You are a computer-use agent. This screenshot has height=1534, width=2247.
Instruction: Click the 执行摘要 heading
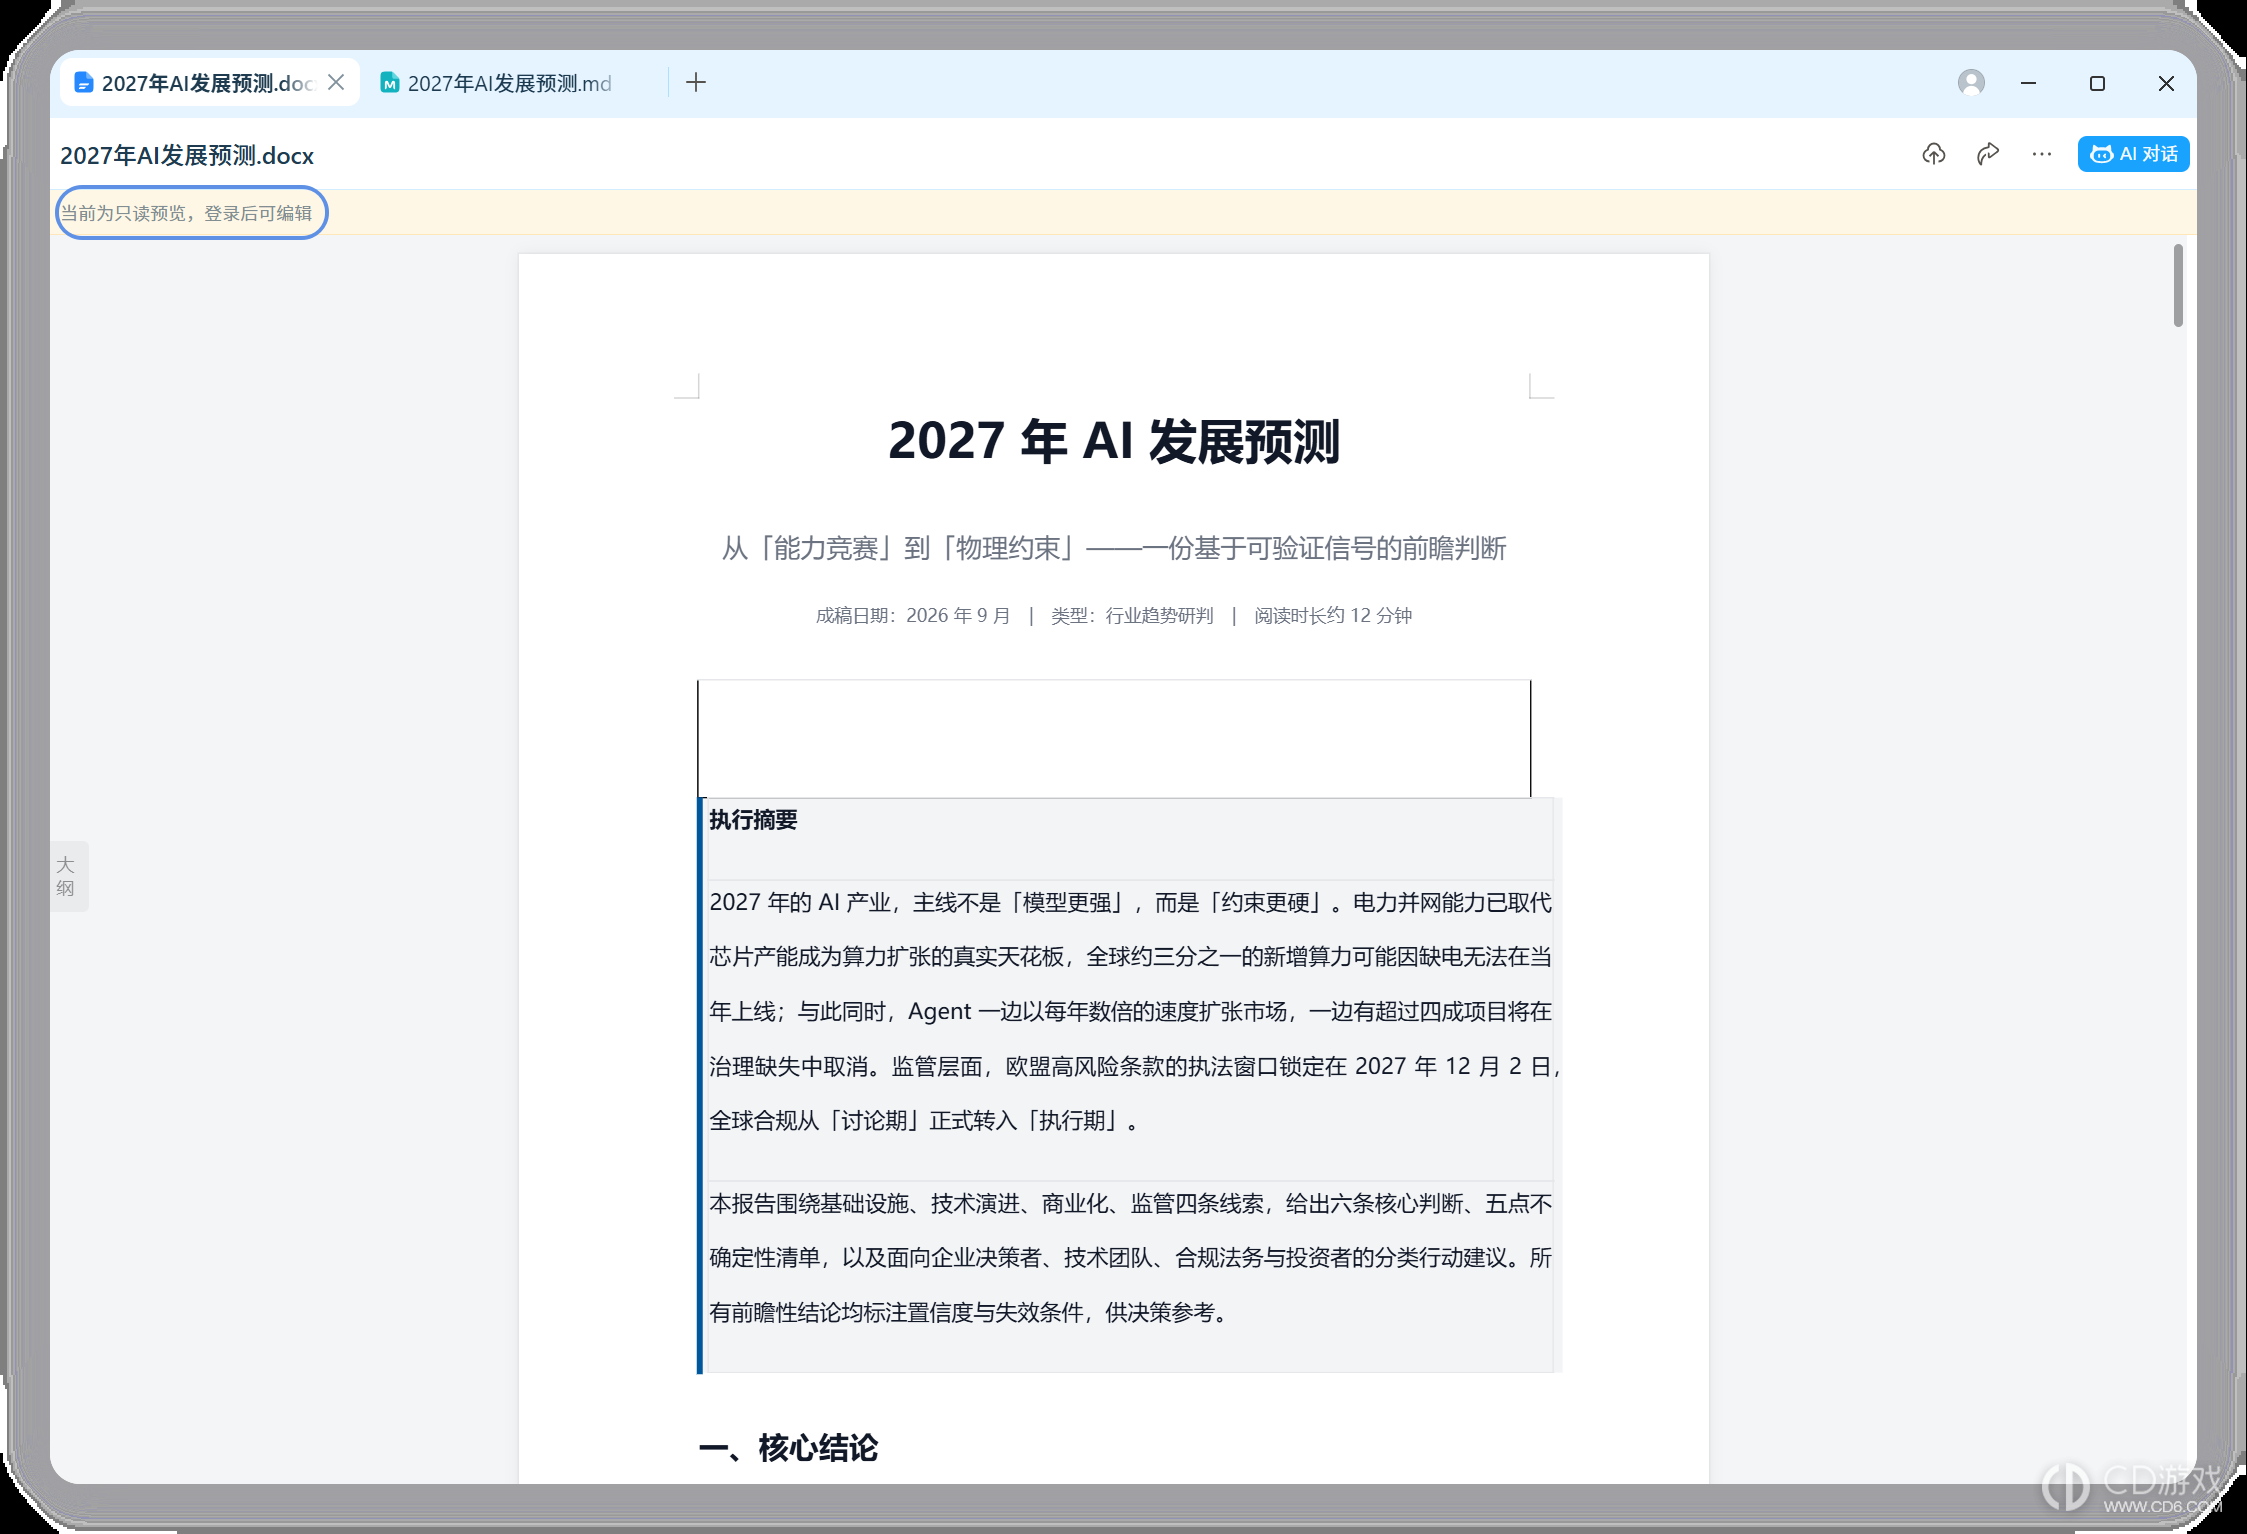[x=753, y=820]
